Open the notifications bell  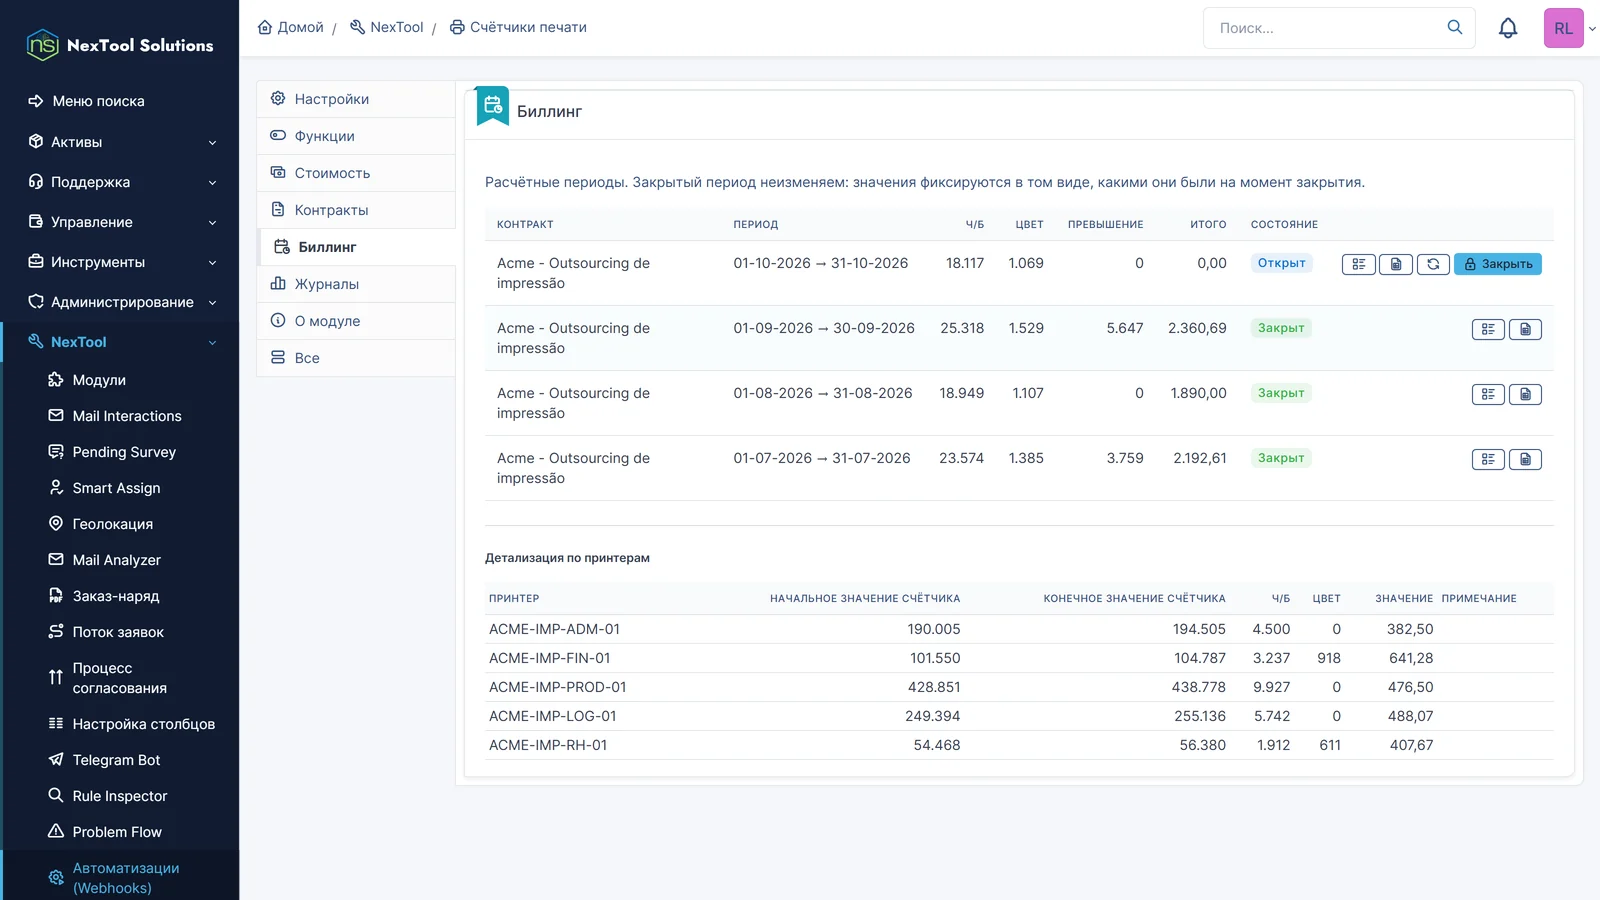coord(1508,28)
